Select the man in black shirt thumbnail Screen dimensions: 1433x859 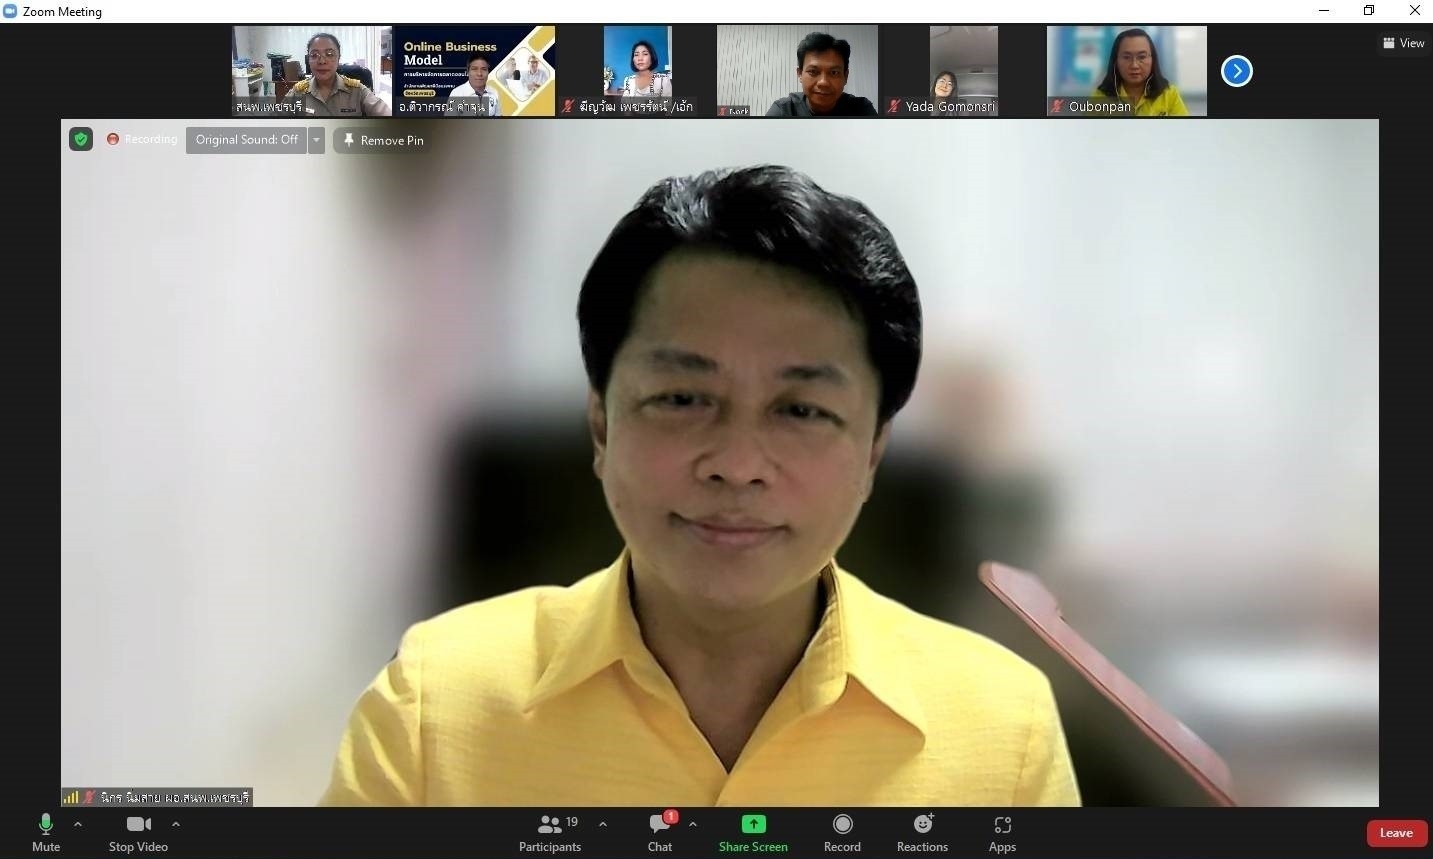(798, 71)
